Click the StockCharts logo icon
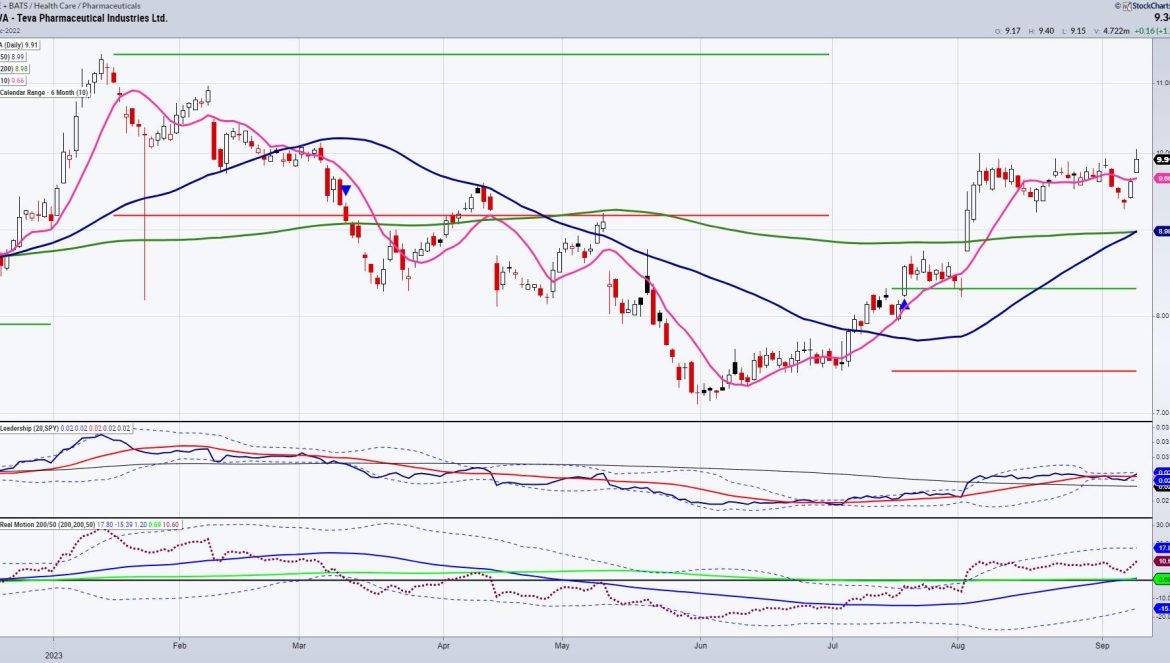The image size is (1170, 663). click(1127, 6)
